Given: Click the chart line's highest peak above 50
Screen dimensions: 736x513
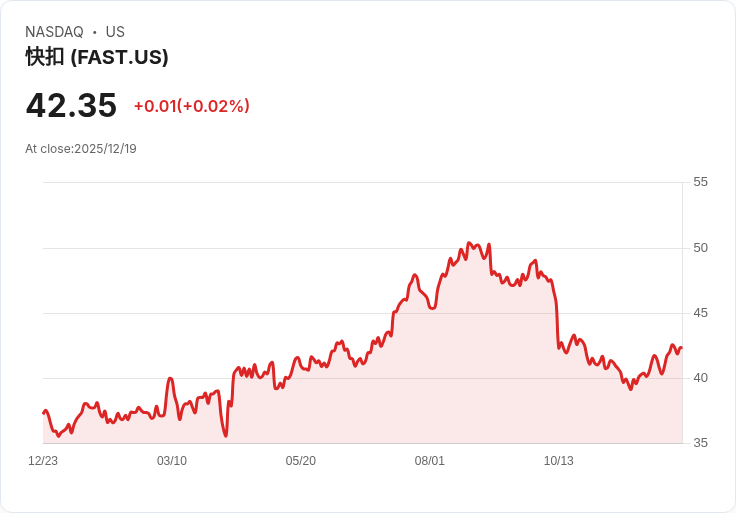Looking at the screenshot, I should (x=469, y=243).
